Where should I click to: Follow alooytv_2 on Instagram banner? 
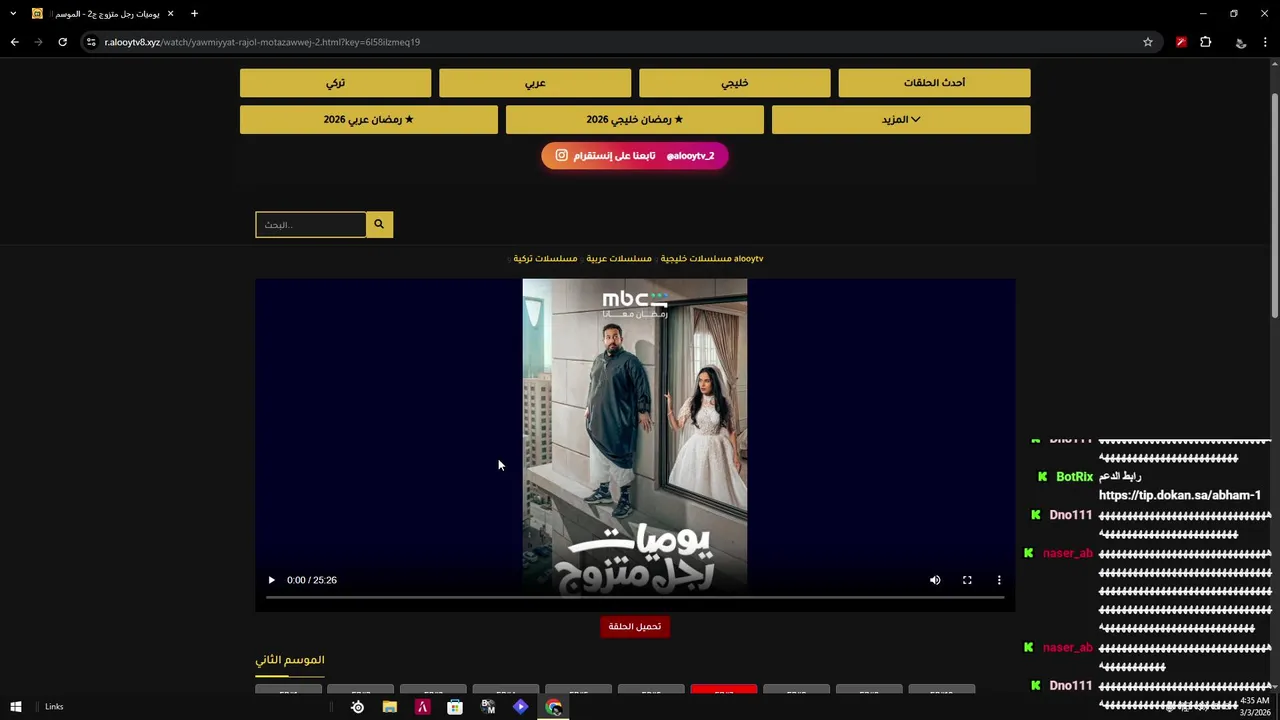(x=635, y=156)
